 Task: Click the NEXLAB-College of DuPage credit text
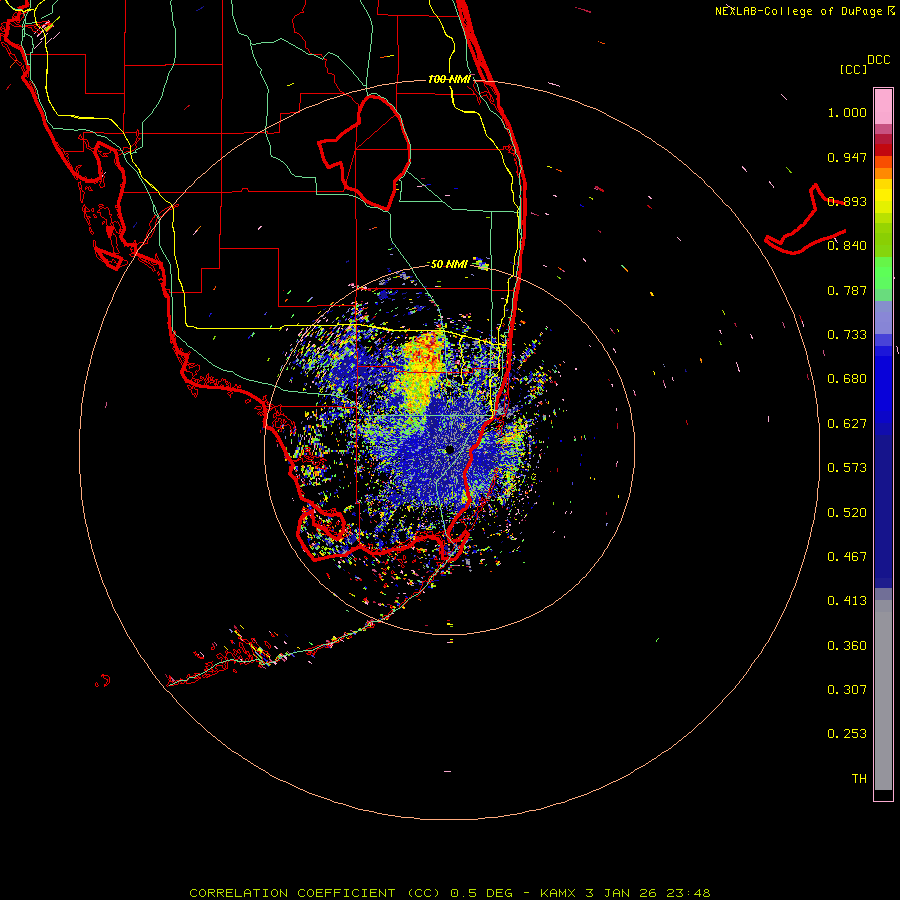800,11
